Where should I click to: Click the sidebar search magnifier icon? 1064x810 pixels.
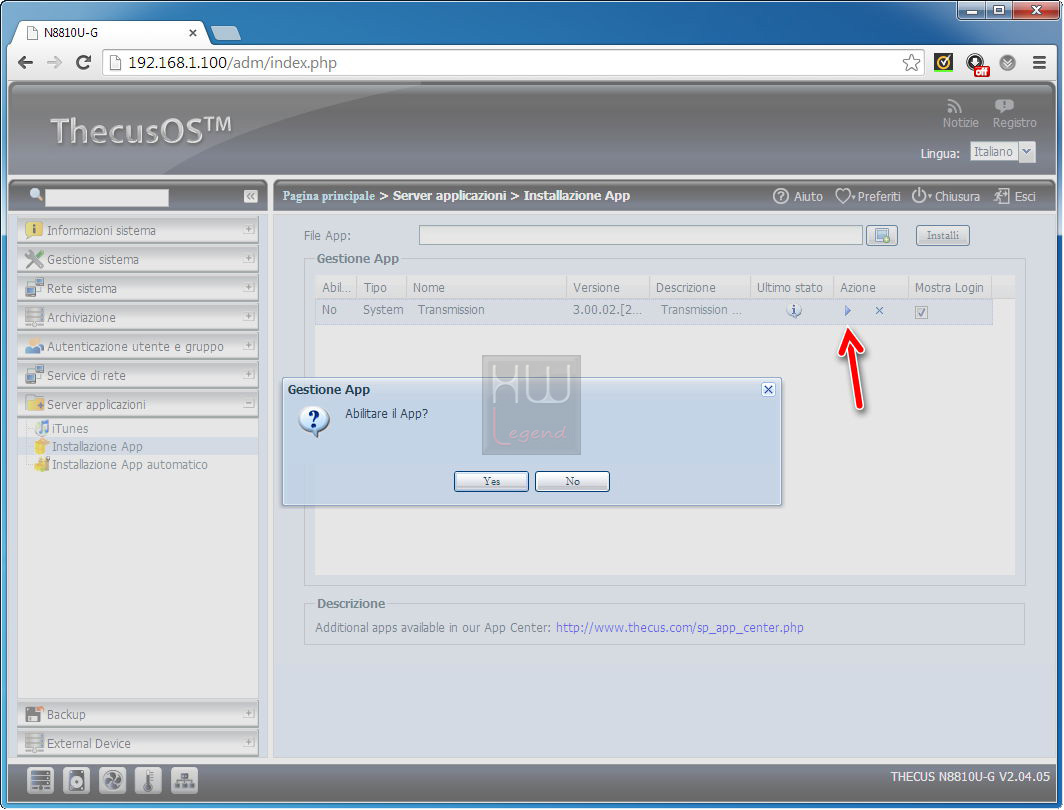pos(36,195)
